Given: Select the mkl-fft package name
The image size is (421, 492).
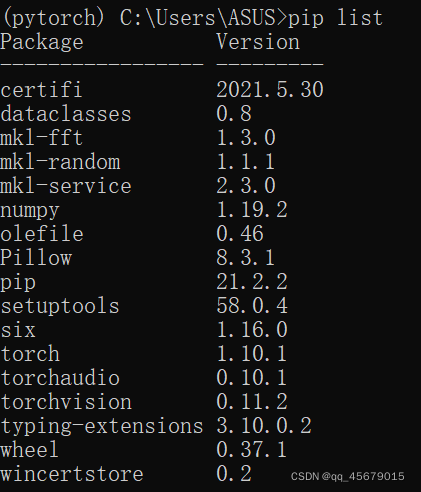Looking at the screenshot, I should (x=41, y=138).
